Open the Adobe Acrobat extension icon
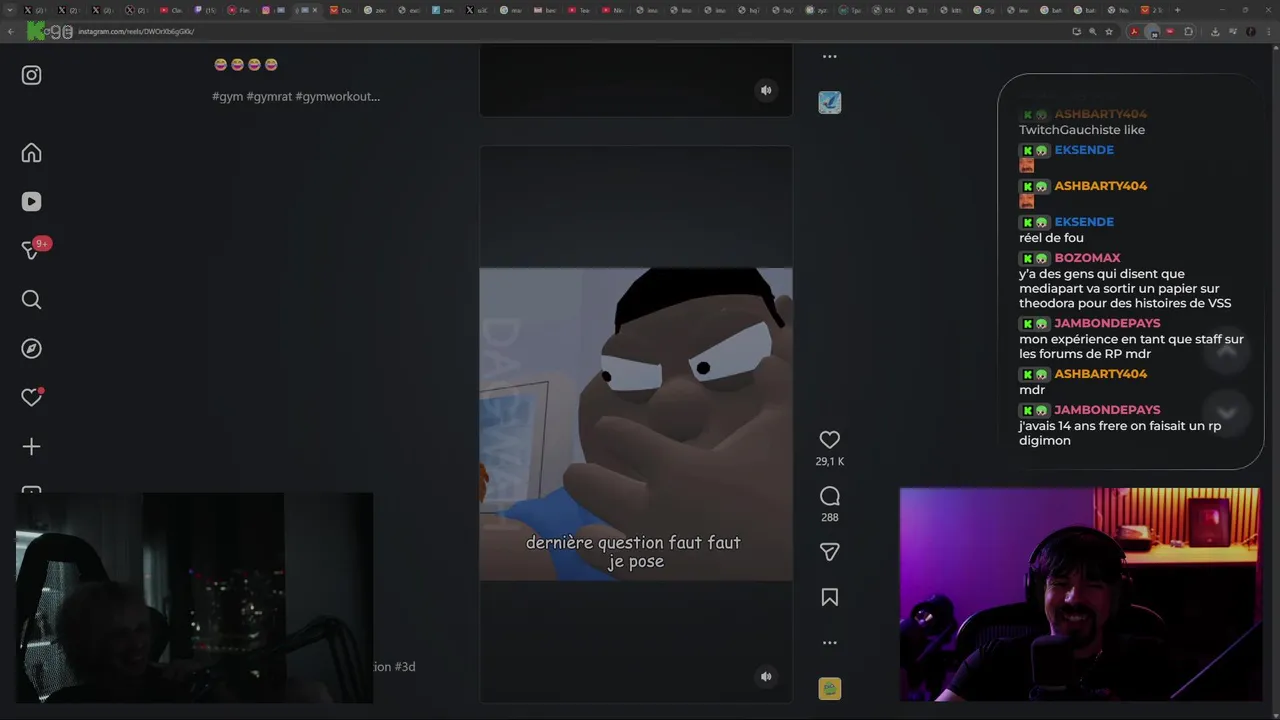1280x720 pixels. click(1134, 31)
